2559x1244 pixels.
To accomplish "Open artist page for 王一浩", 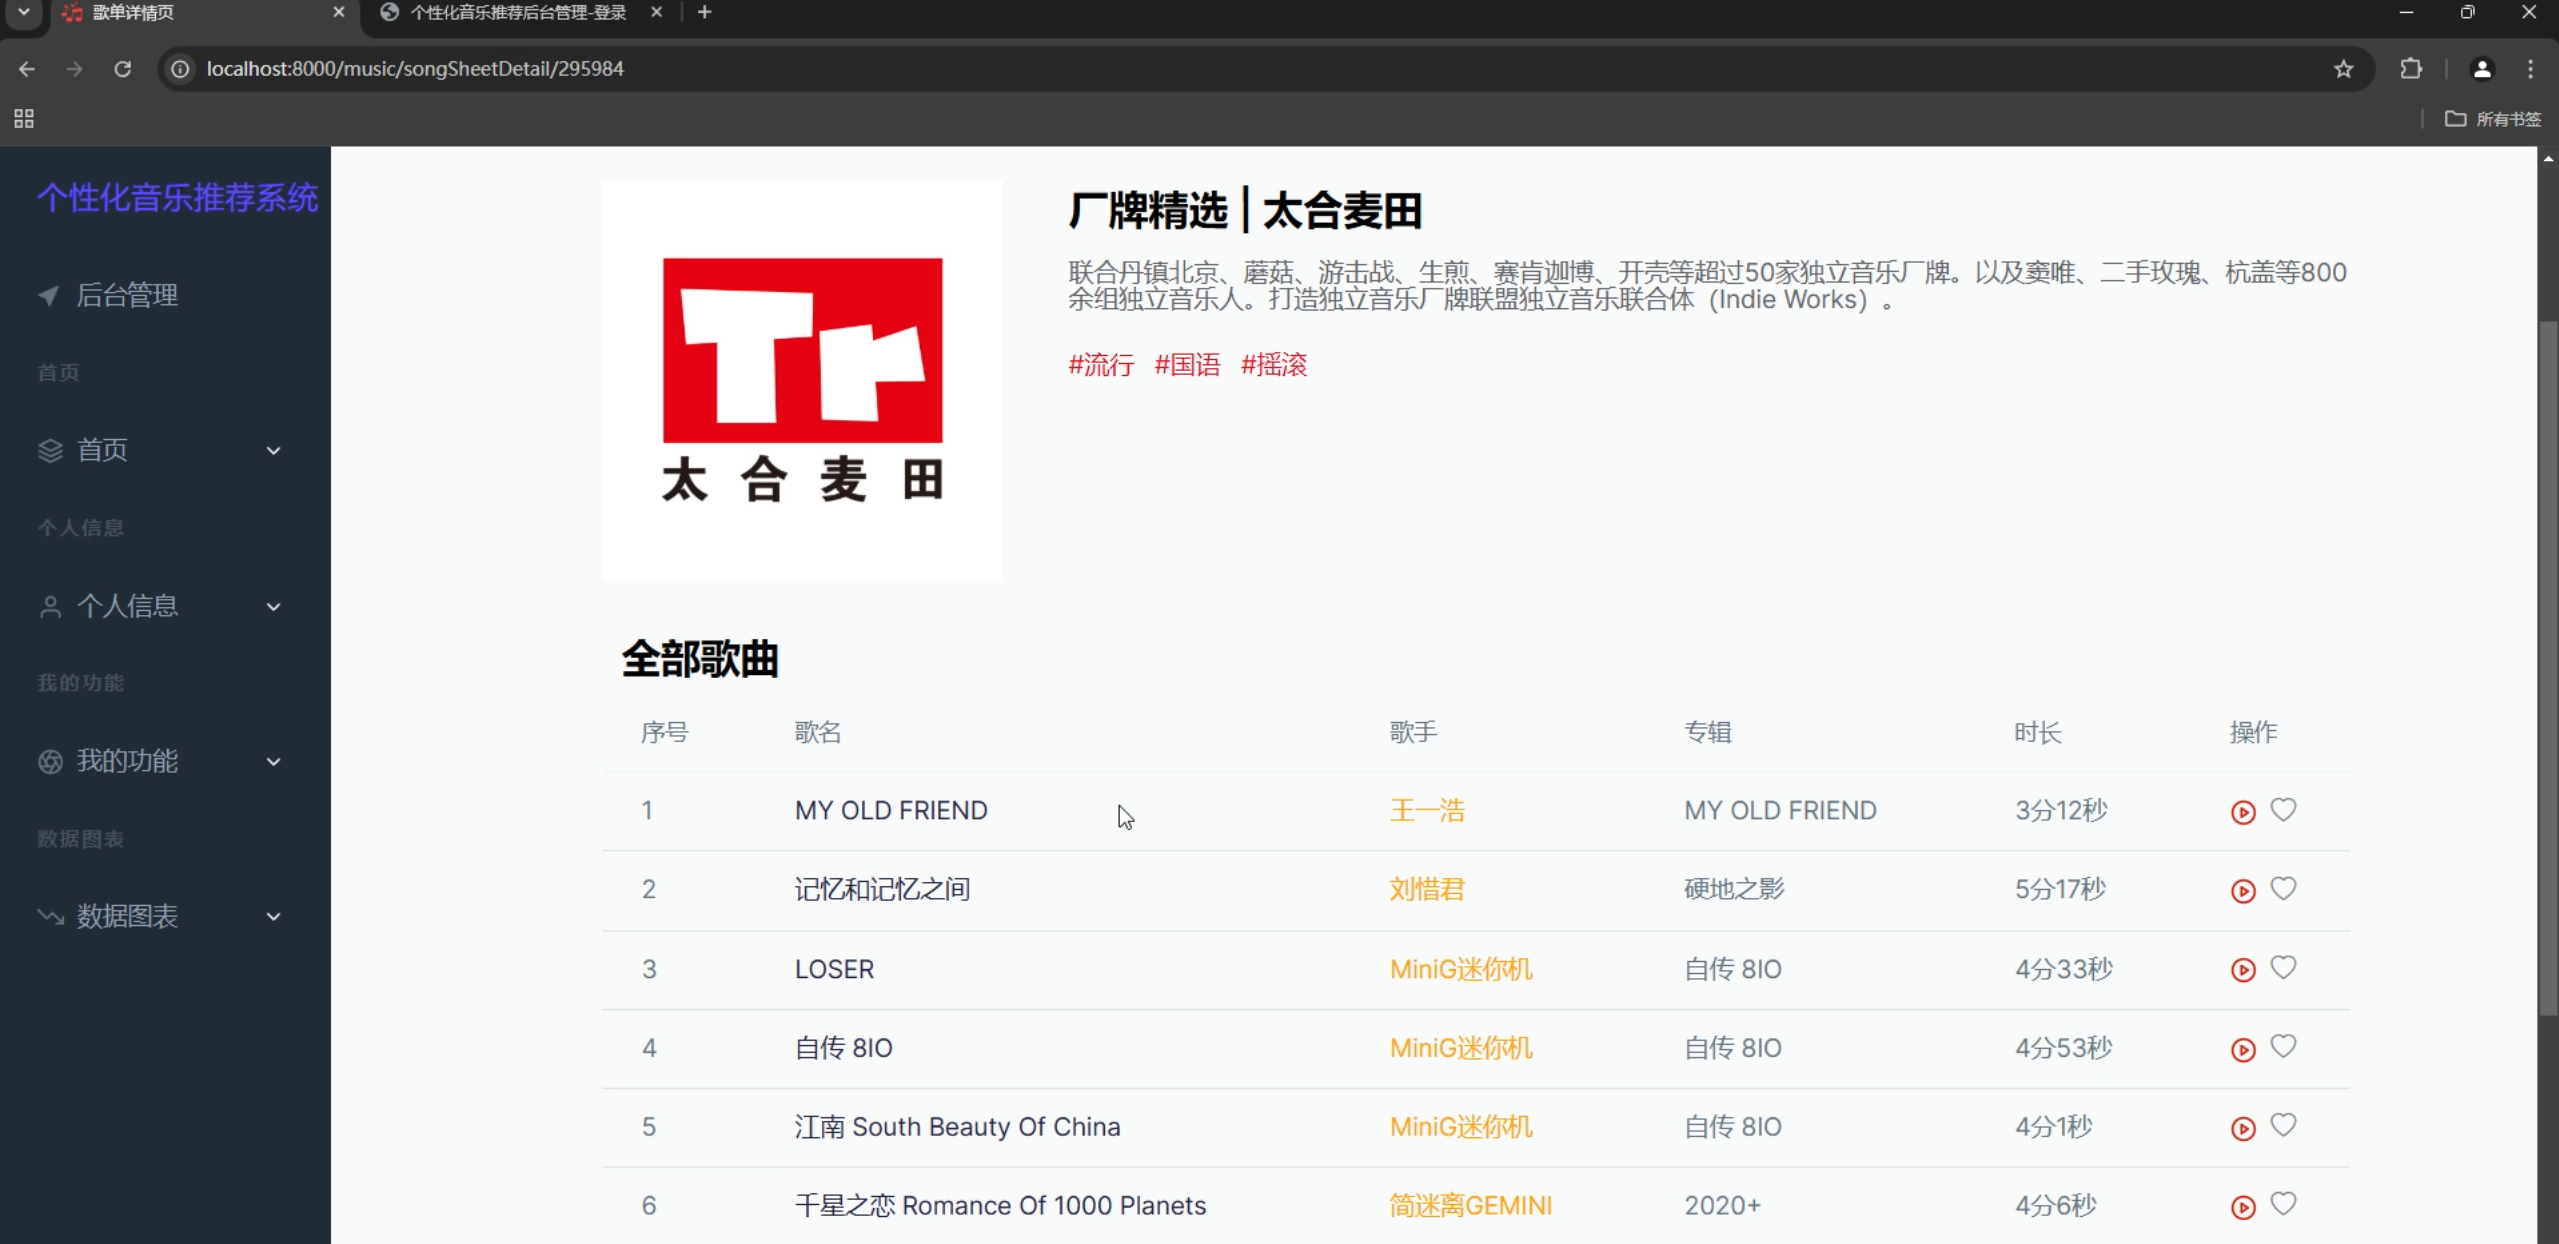I will pyautogui.click(x=1427, y=811).
